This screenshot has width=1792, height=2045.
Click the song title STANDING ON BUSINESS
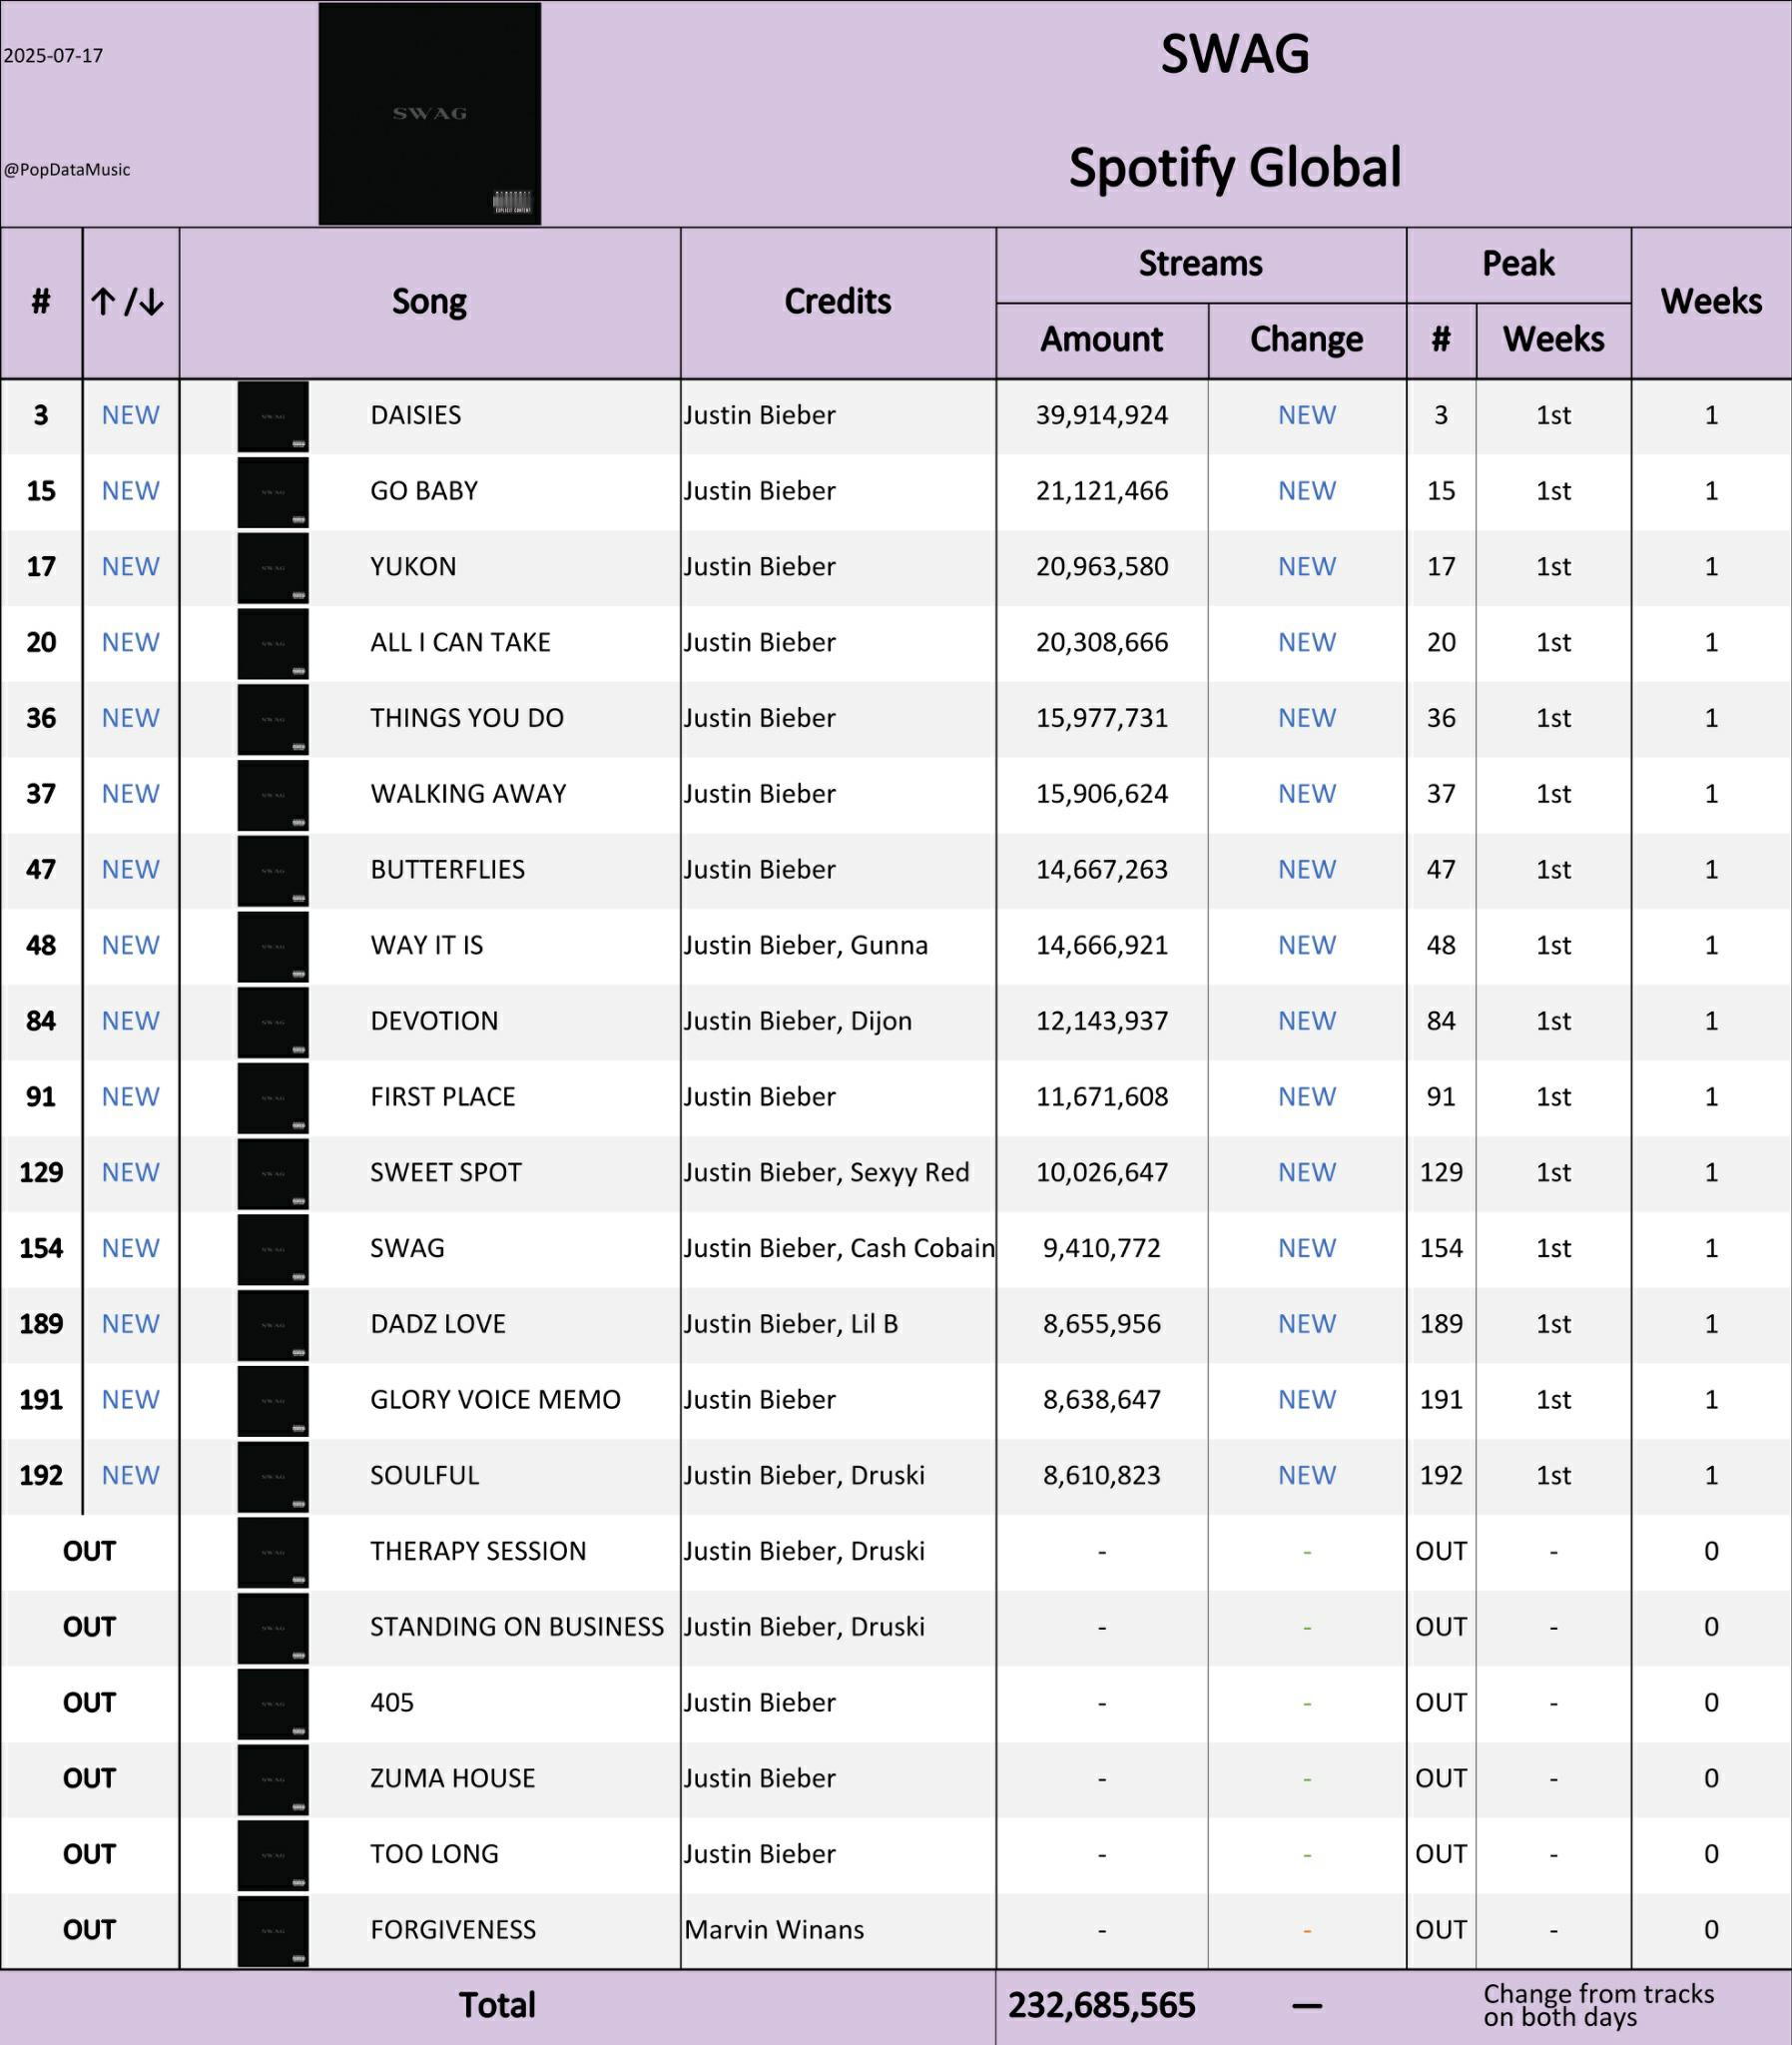click(517, 1627)
